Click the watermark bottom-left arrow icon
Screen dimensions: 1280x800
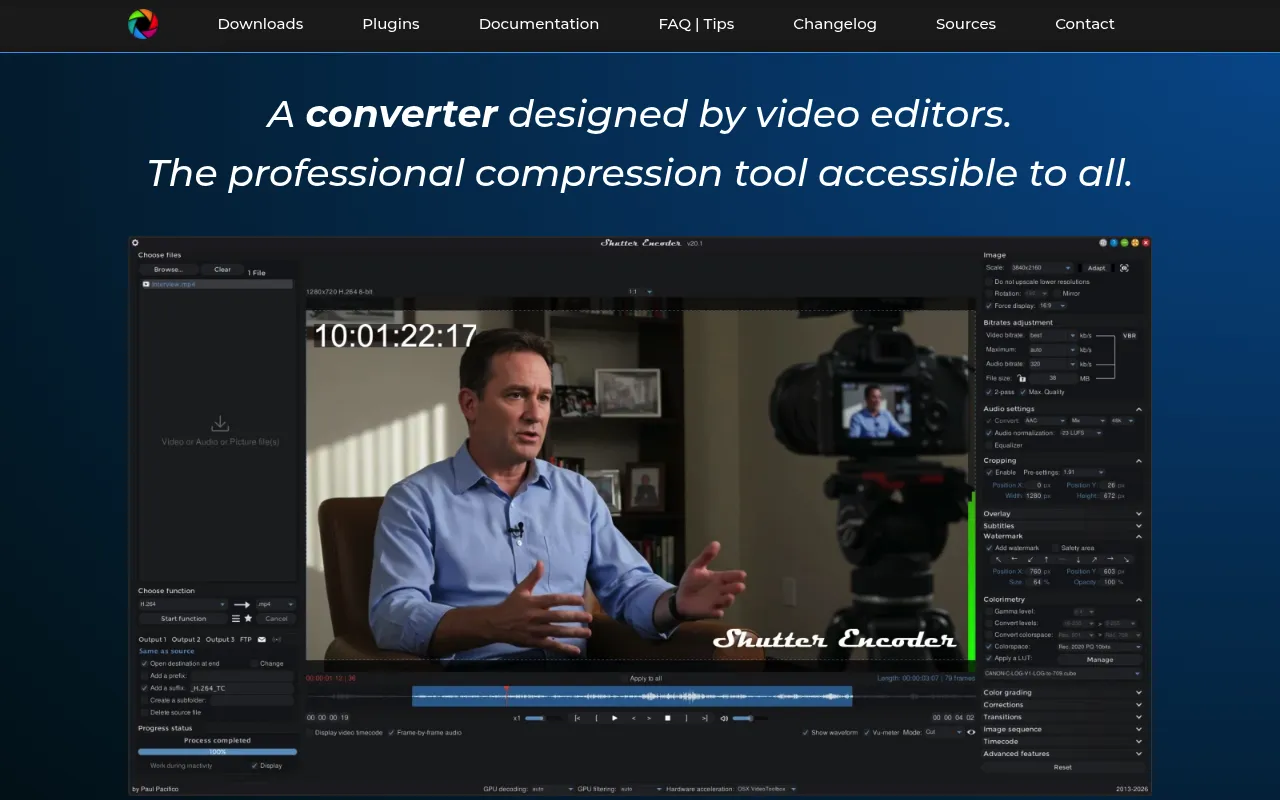pyautogui.click(x=1030, y=559)
